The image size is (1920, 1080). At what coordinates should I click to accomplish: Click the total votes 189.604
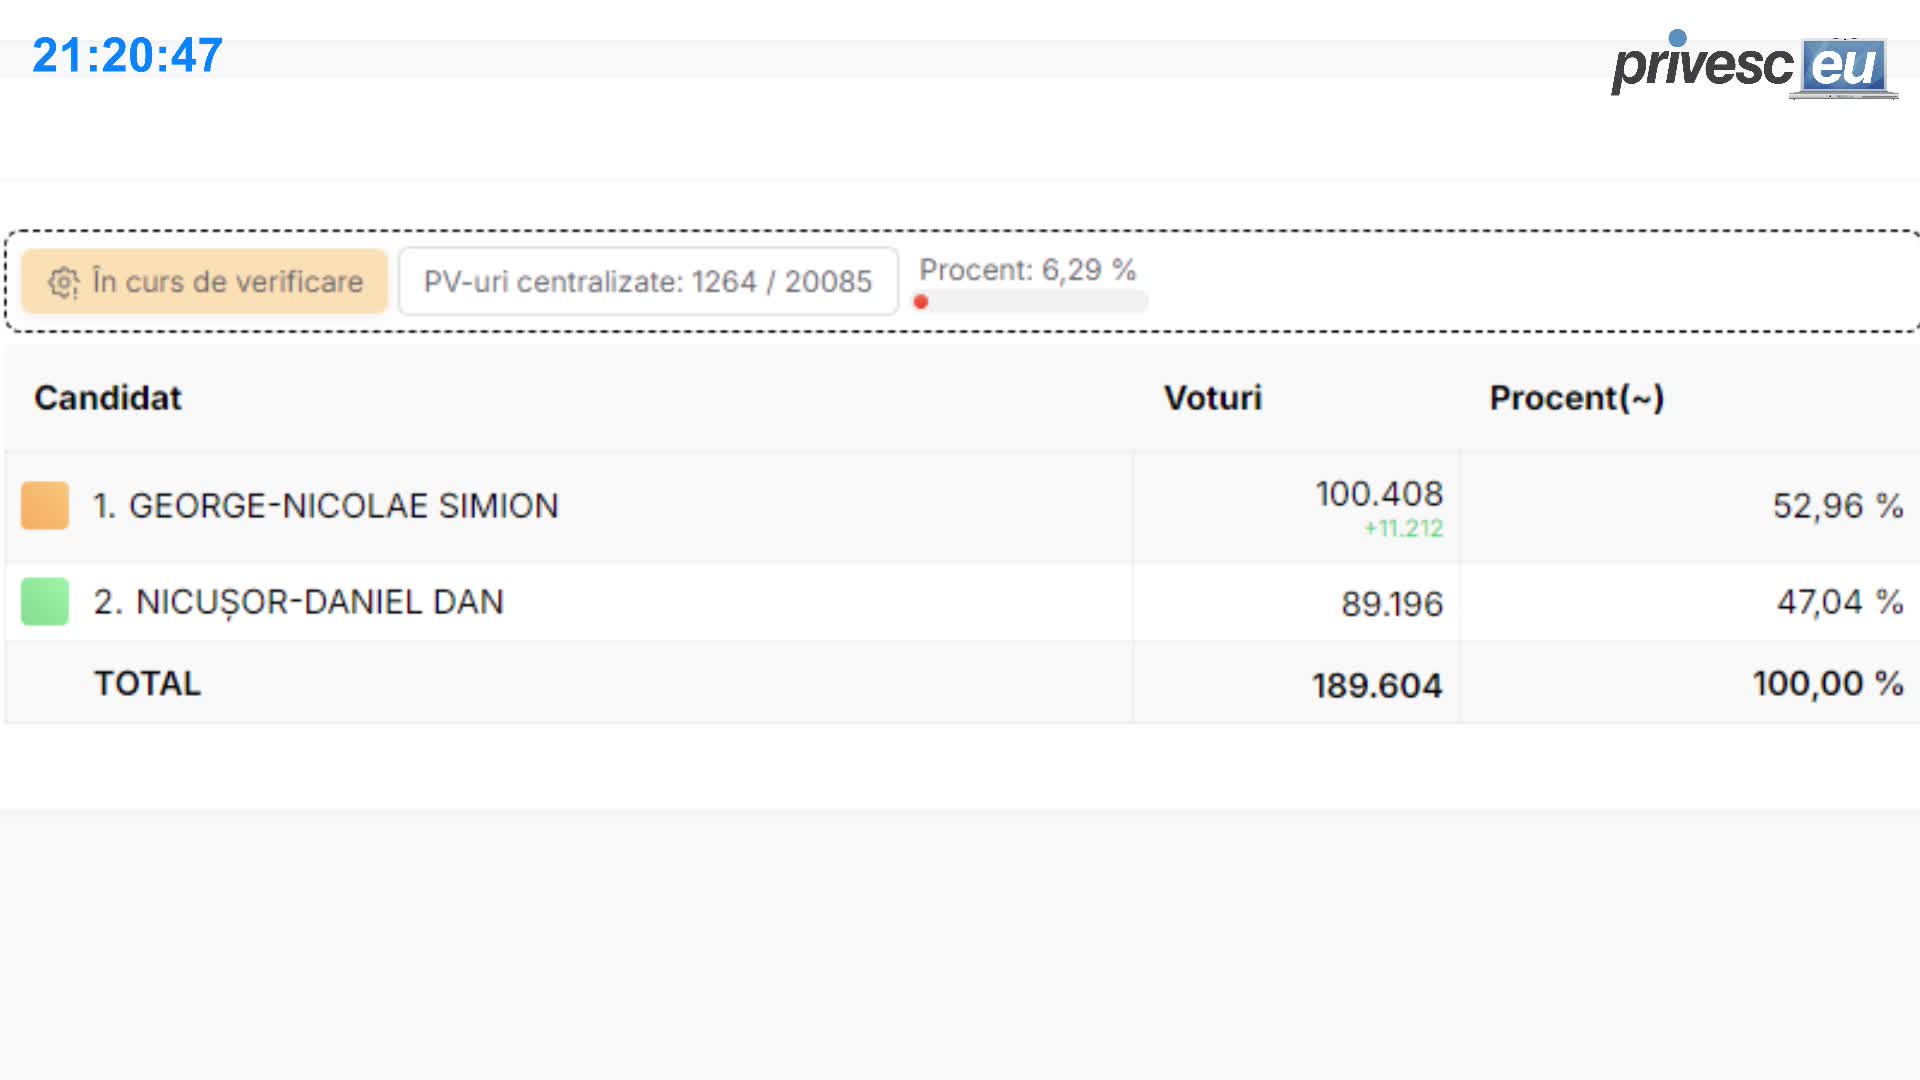click(x=1377, y=686)
